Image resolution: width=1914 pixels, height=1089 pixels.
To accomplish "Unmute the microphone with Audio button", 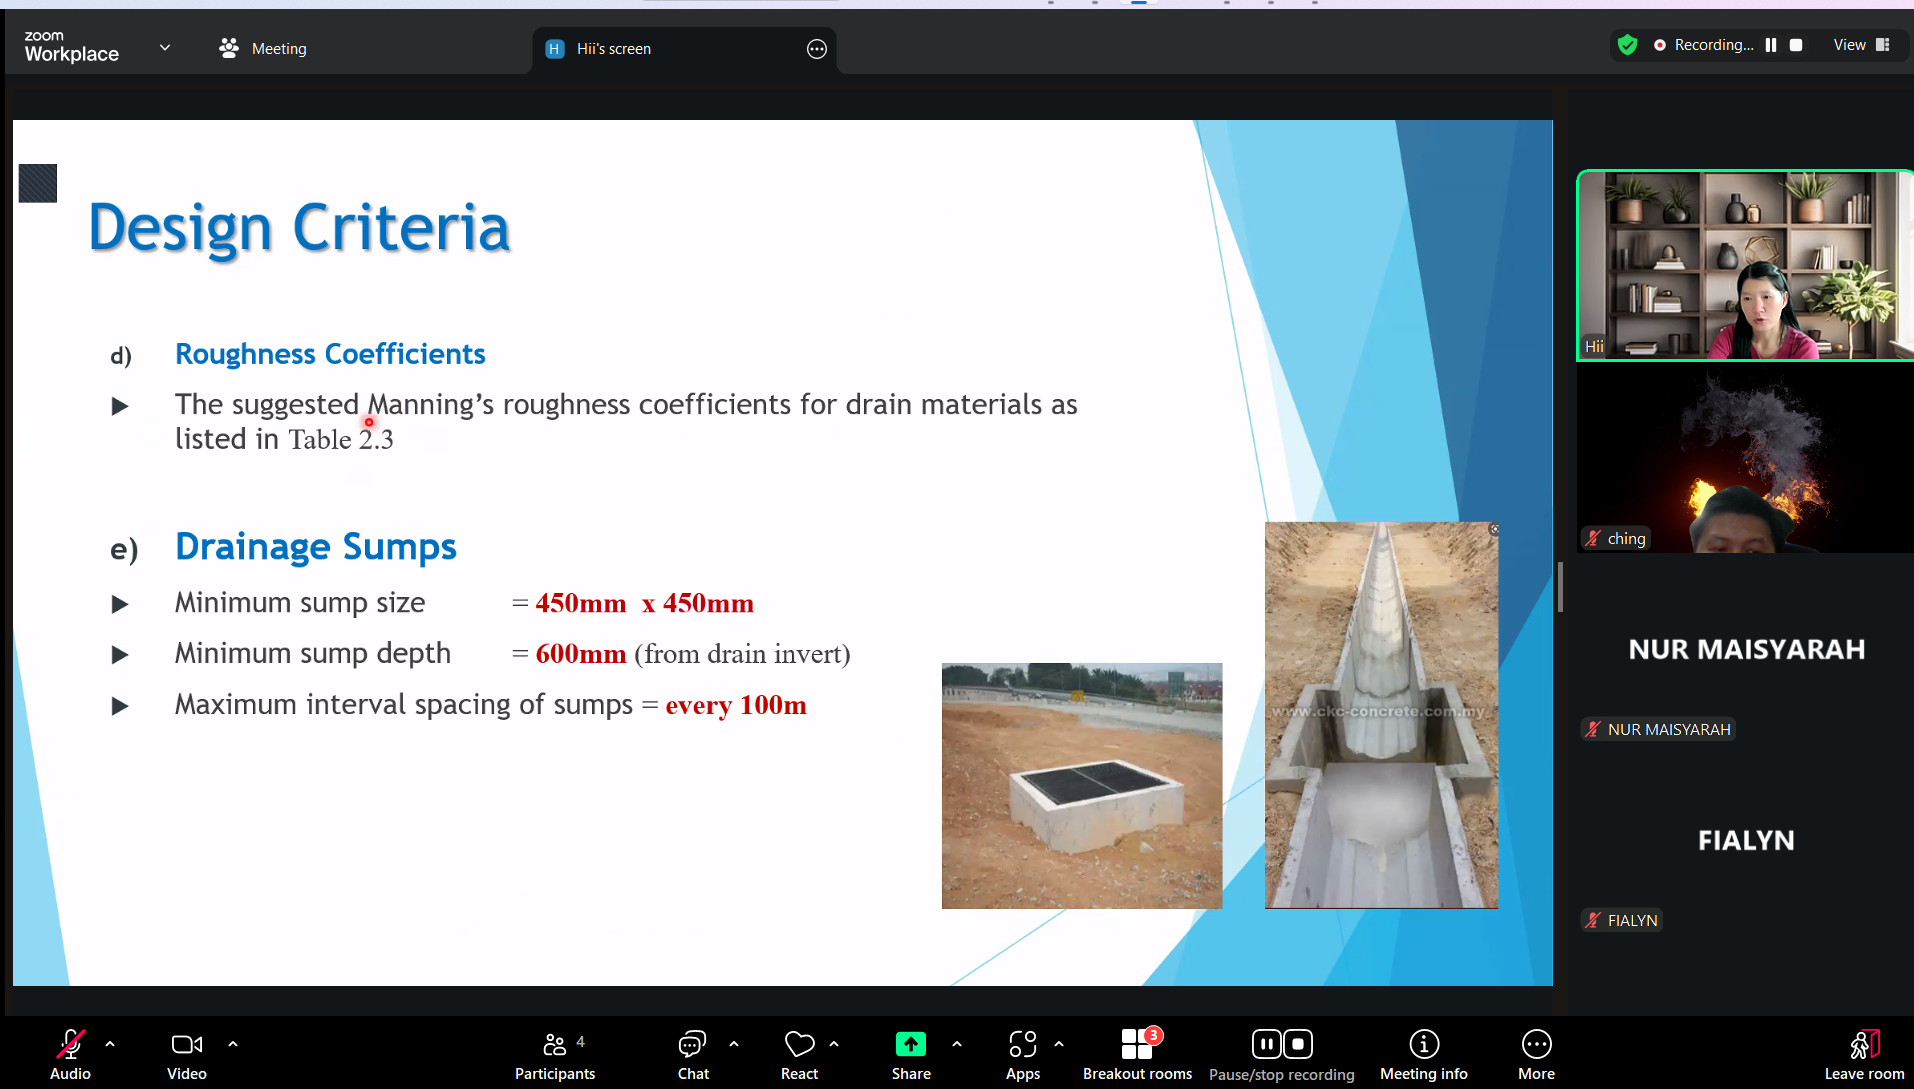I will [x=70, y=1055].
